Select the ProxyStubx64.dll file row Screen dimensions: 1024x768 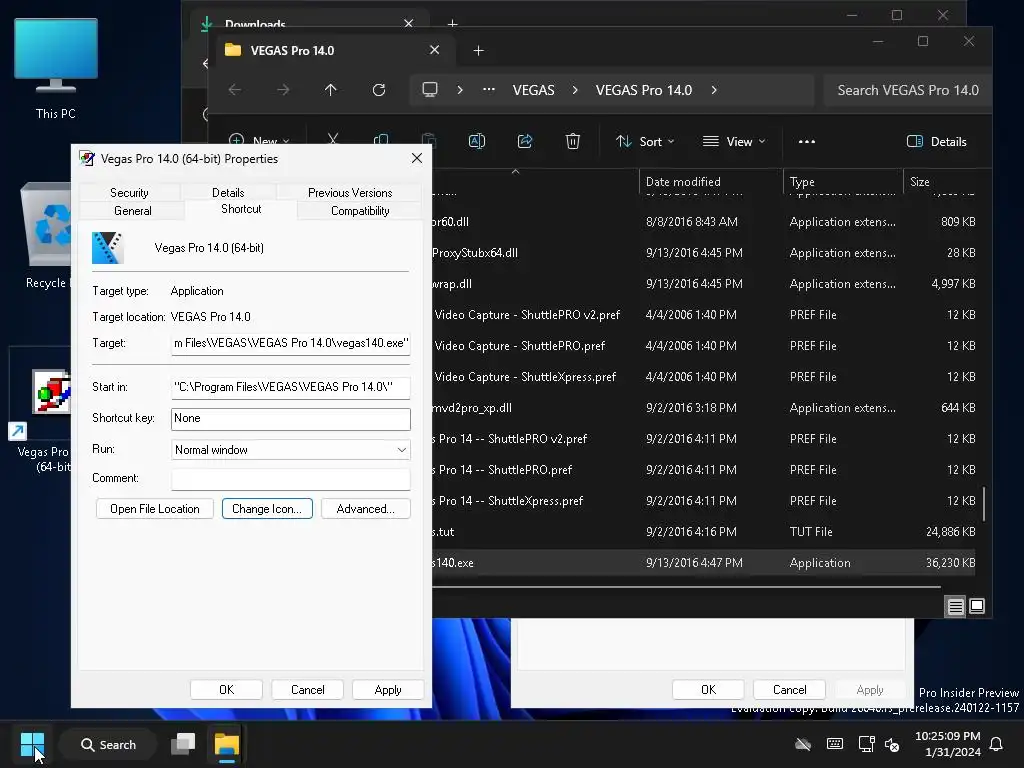click(x=703, y=253)
